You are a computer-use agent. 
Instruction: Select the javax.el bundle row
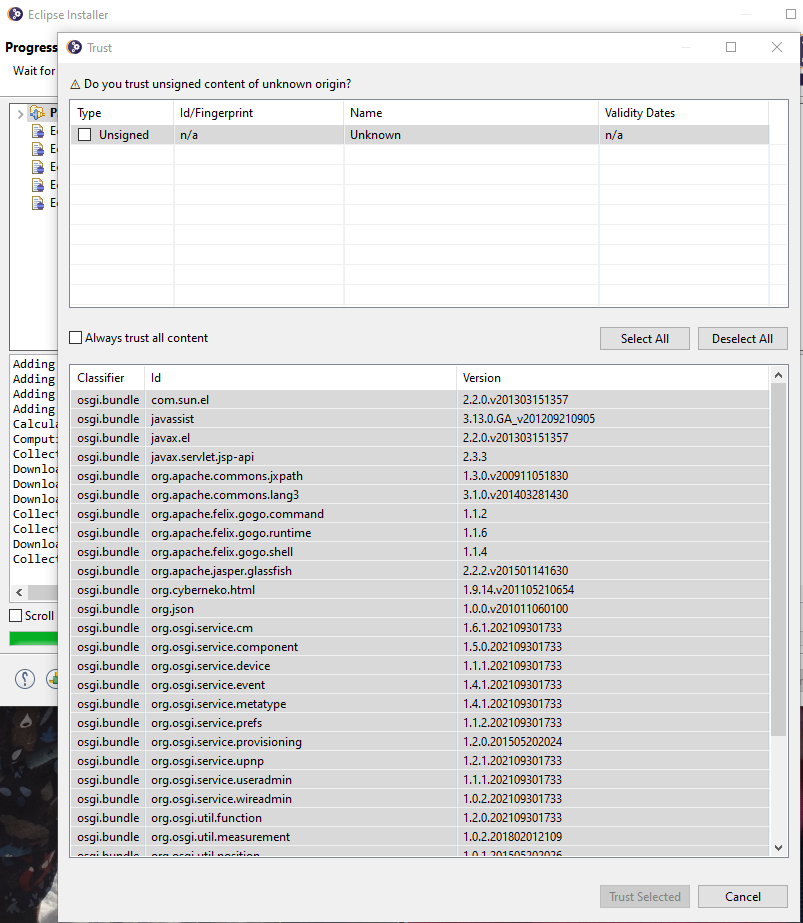420,438
